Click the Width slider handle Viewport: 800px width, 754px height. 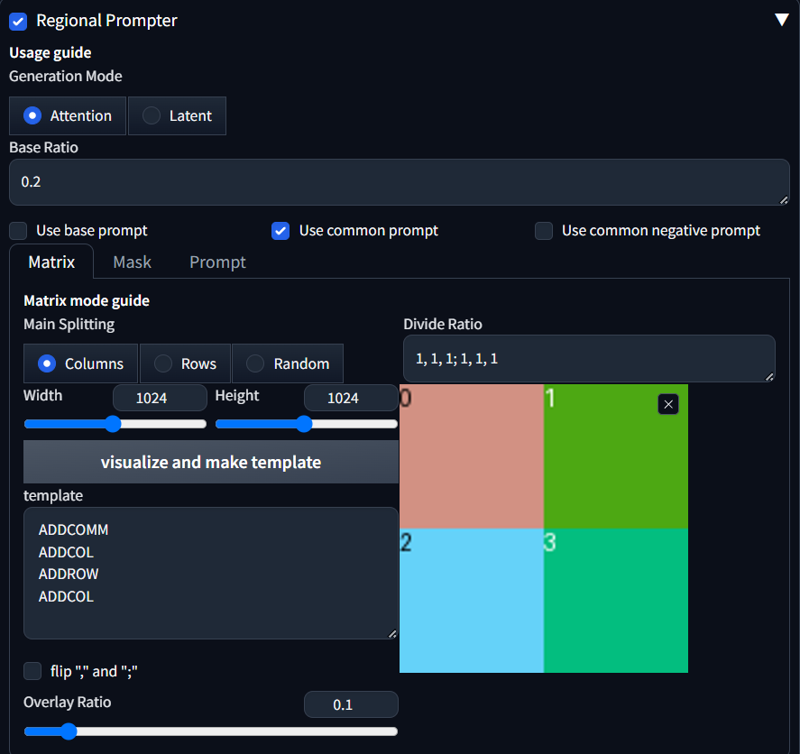[113, 424]
